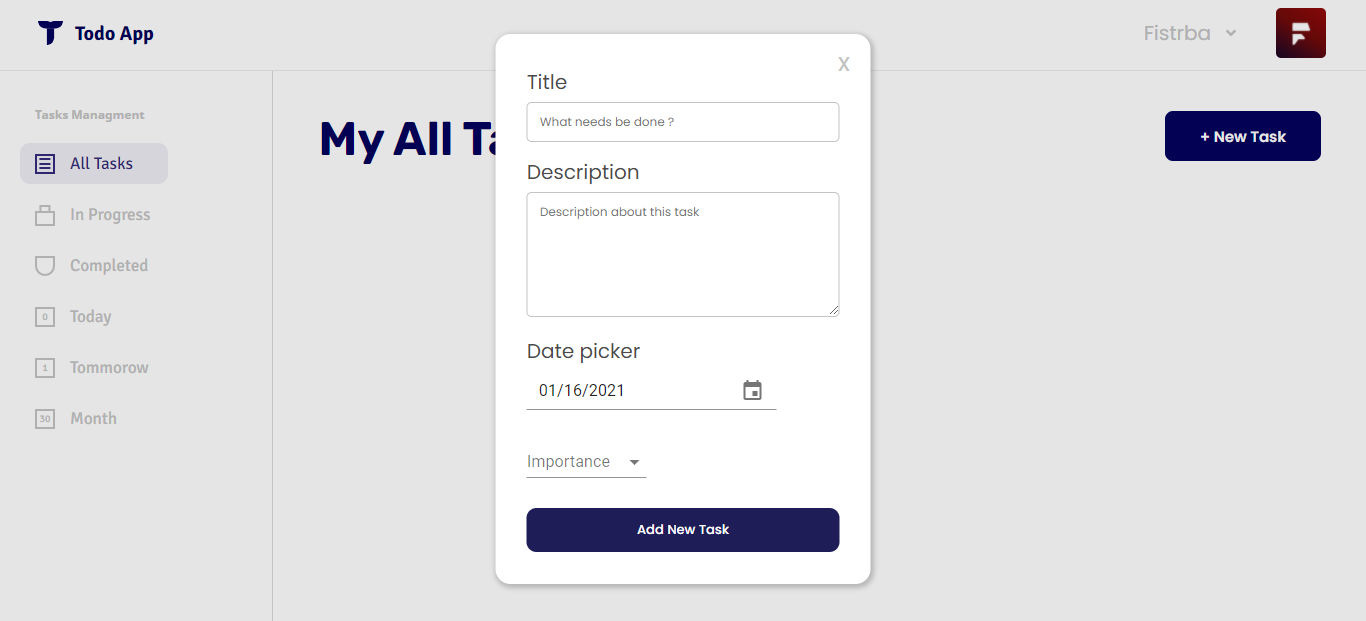Open the date picker calendar icon

click(753, 391)
